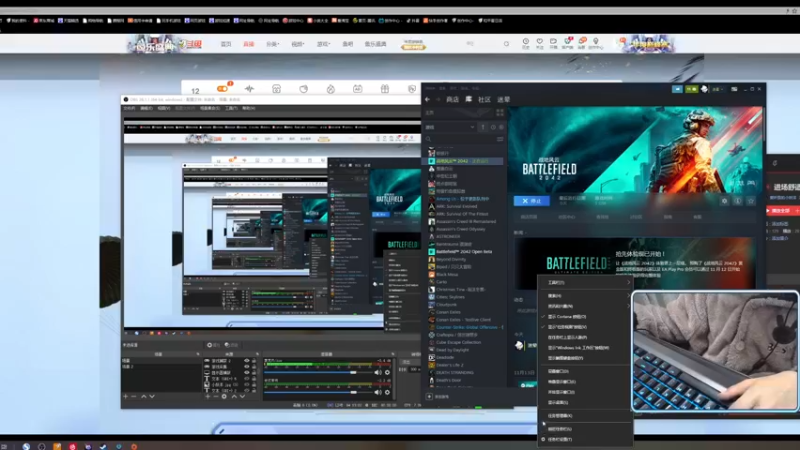This screenshot has width=800, height=450.
Task: Open OBS scene transition dropdown
Action: click(407, 362)
